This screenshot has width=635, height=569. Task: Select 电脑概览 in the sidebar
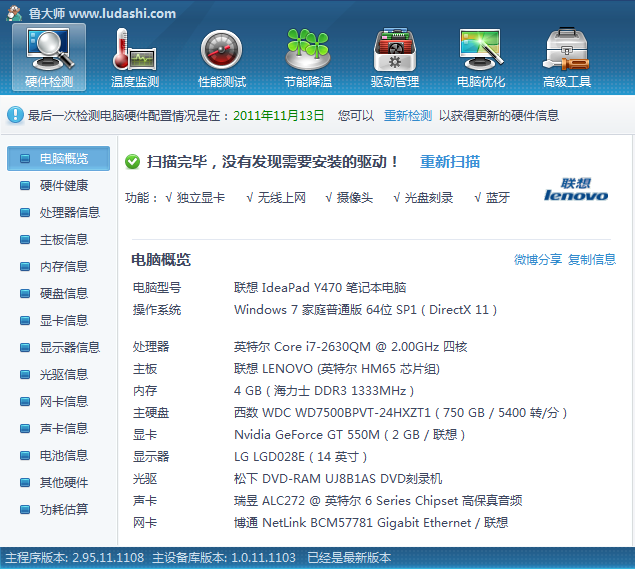point(58,159)
